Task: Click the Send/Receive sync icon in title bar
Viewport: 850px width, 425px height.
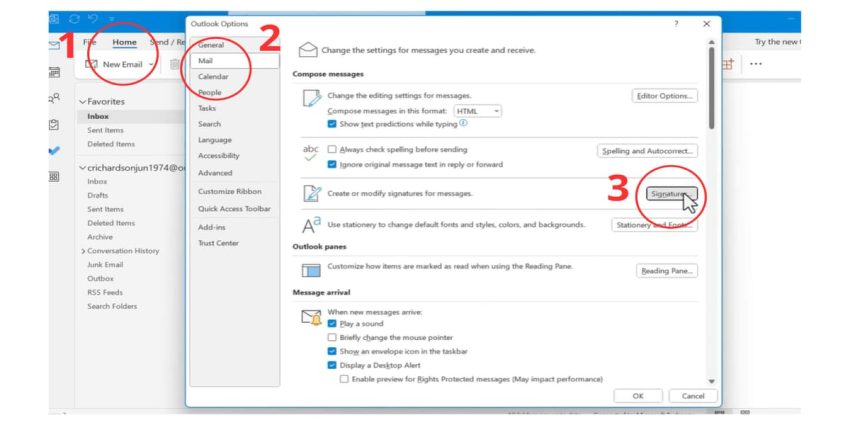Action: tap(74, 19)
